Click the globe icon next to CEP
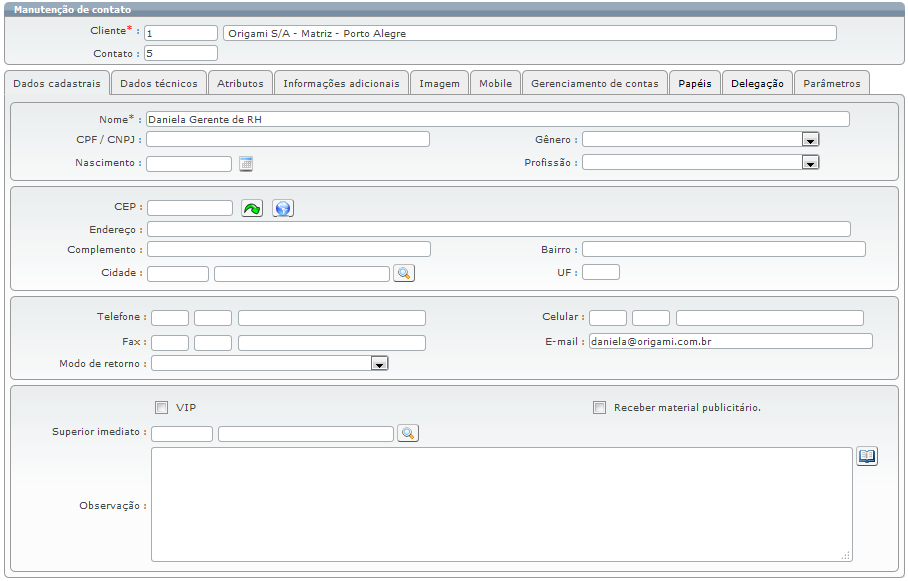This screenshot has width=908, height=581. tap(283, 208)
